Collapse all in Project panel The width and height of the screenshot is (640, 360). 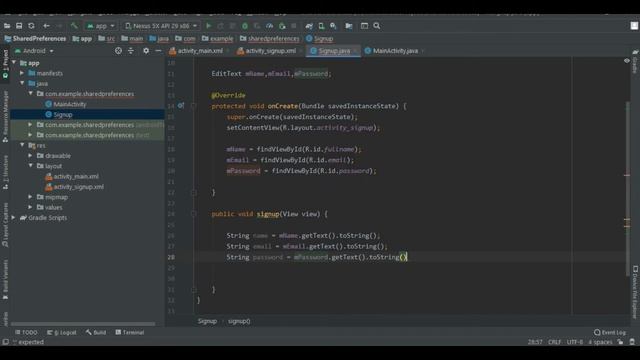point(131,51)
